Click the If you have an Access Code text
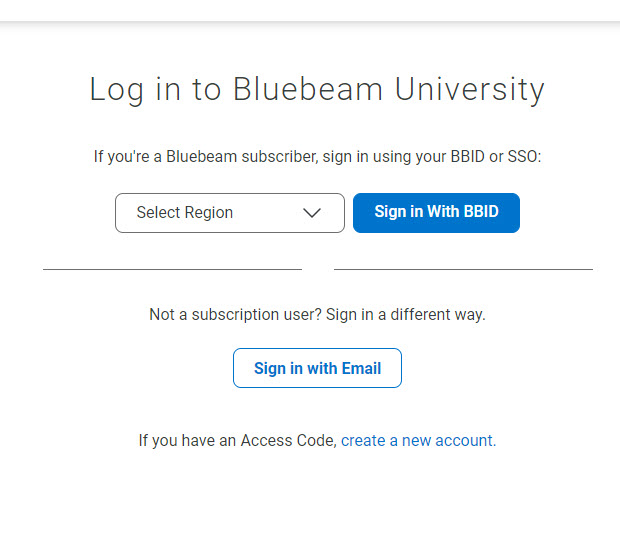 (x=237, y=440)
